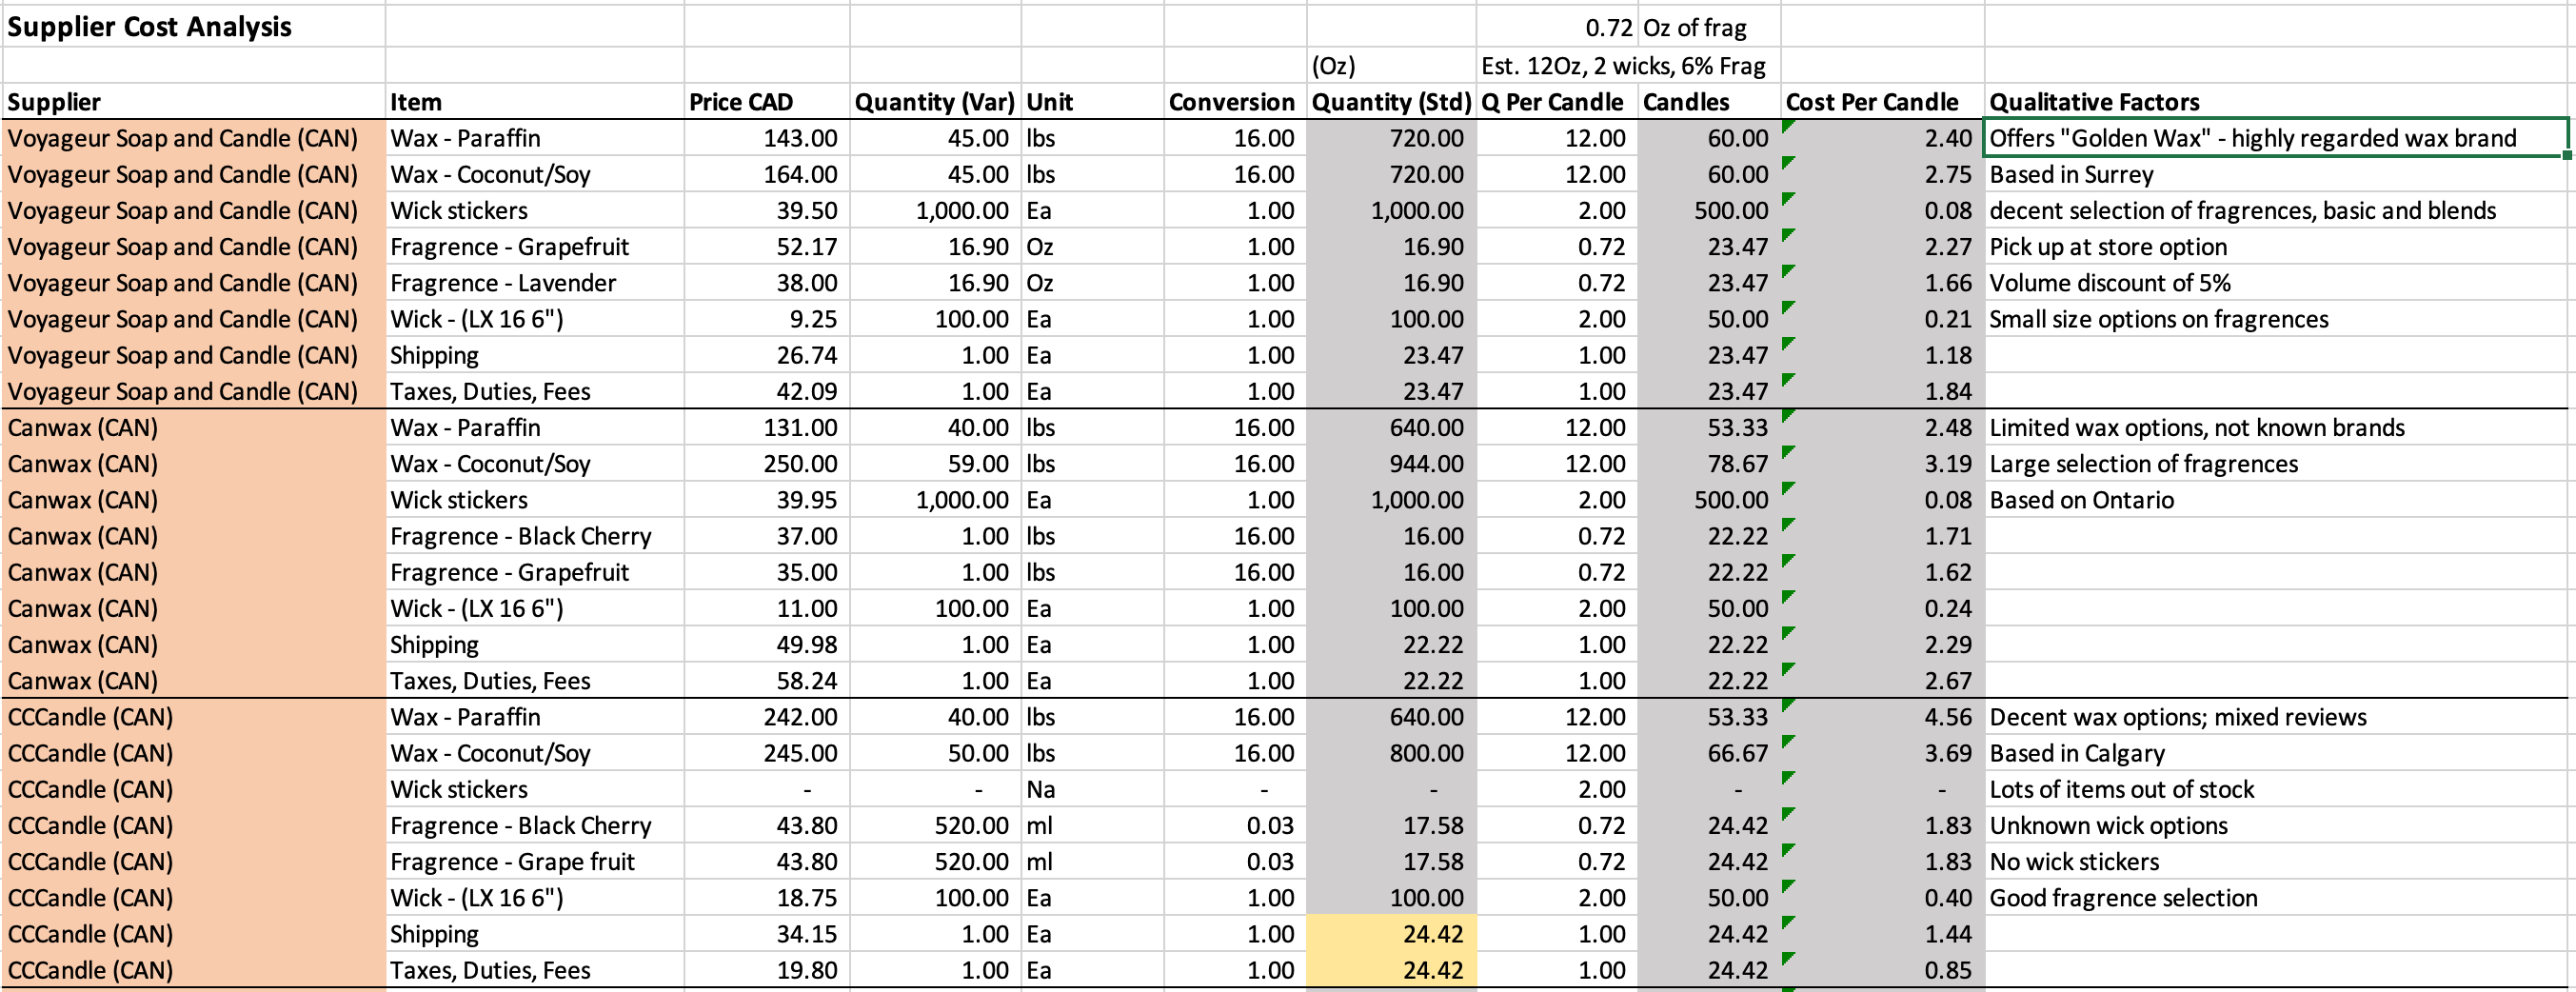
Task: Select the 'Unit' header cell
Action: point(1092,102)
